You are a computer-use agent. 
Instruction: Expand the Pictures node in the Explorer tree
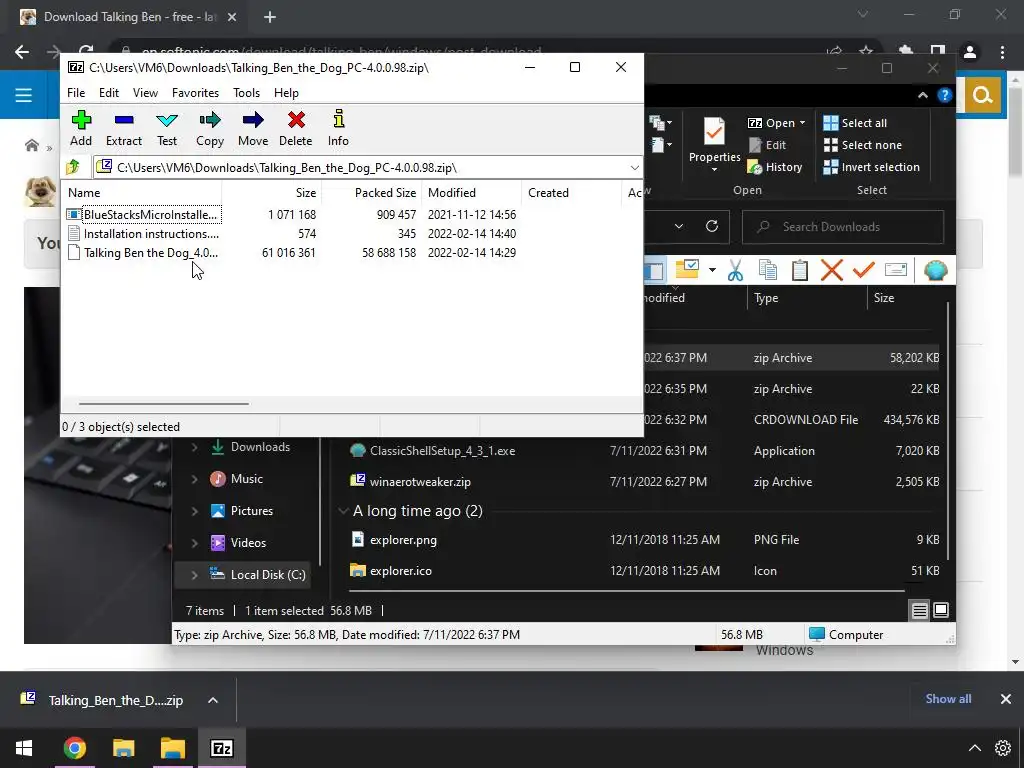194,511
